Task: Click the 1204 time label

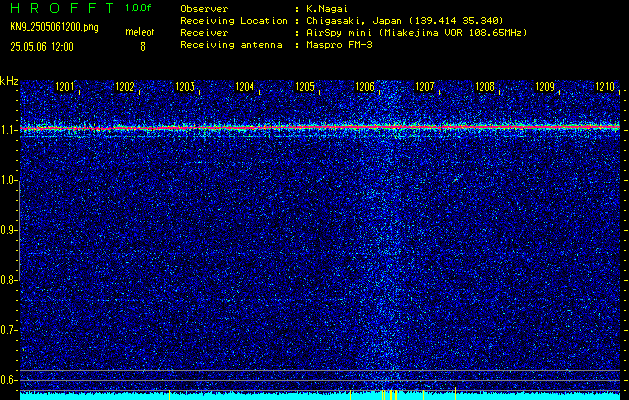Action: [x=244, y=86]
